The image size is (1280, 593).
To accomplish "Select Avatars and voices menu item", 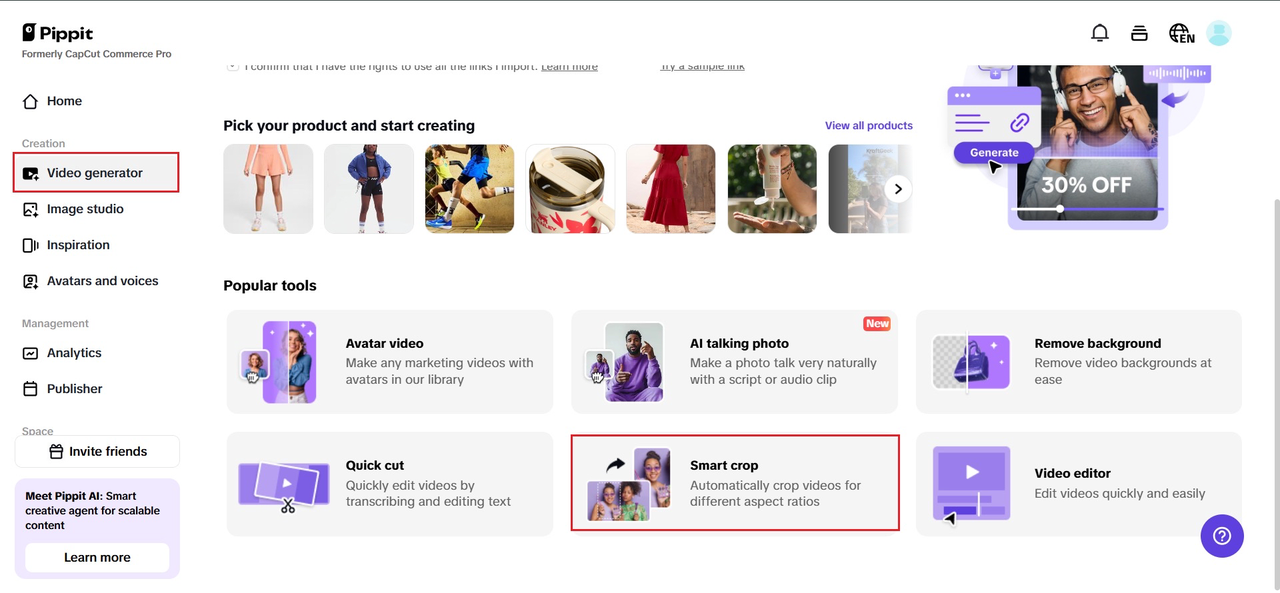I will tap(102, 281).
